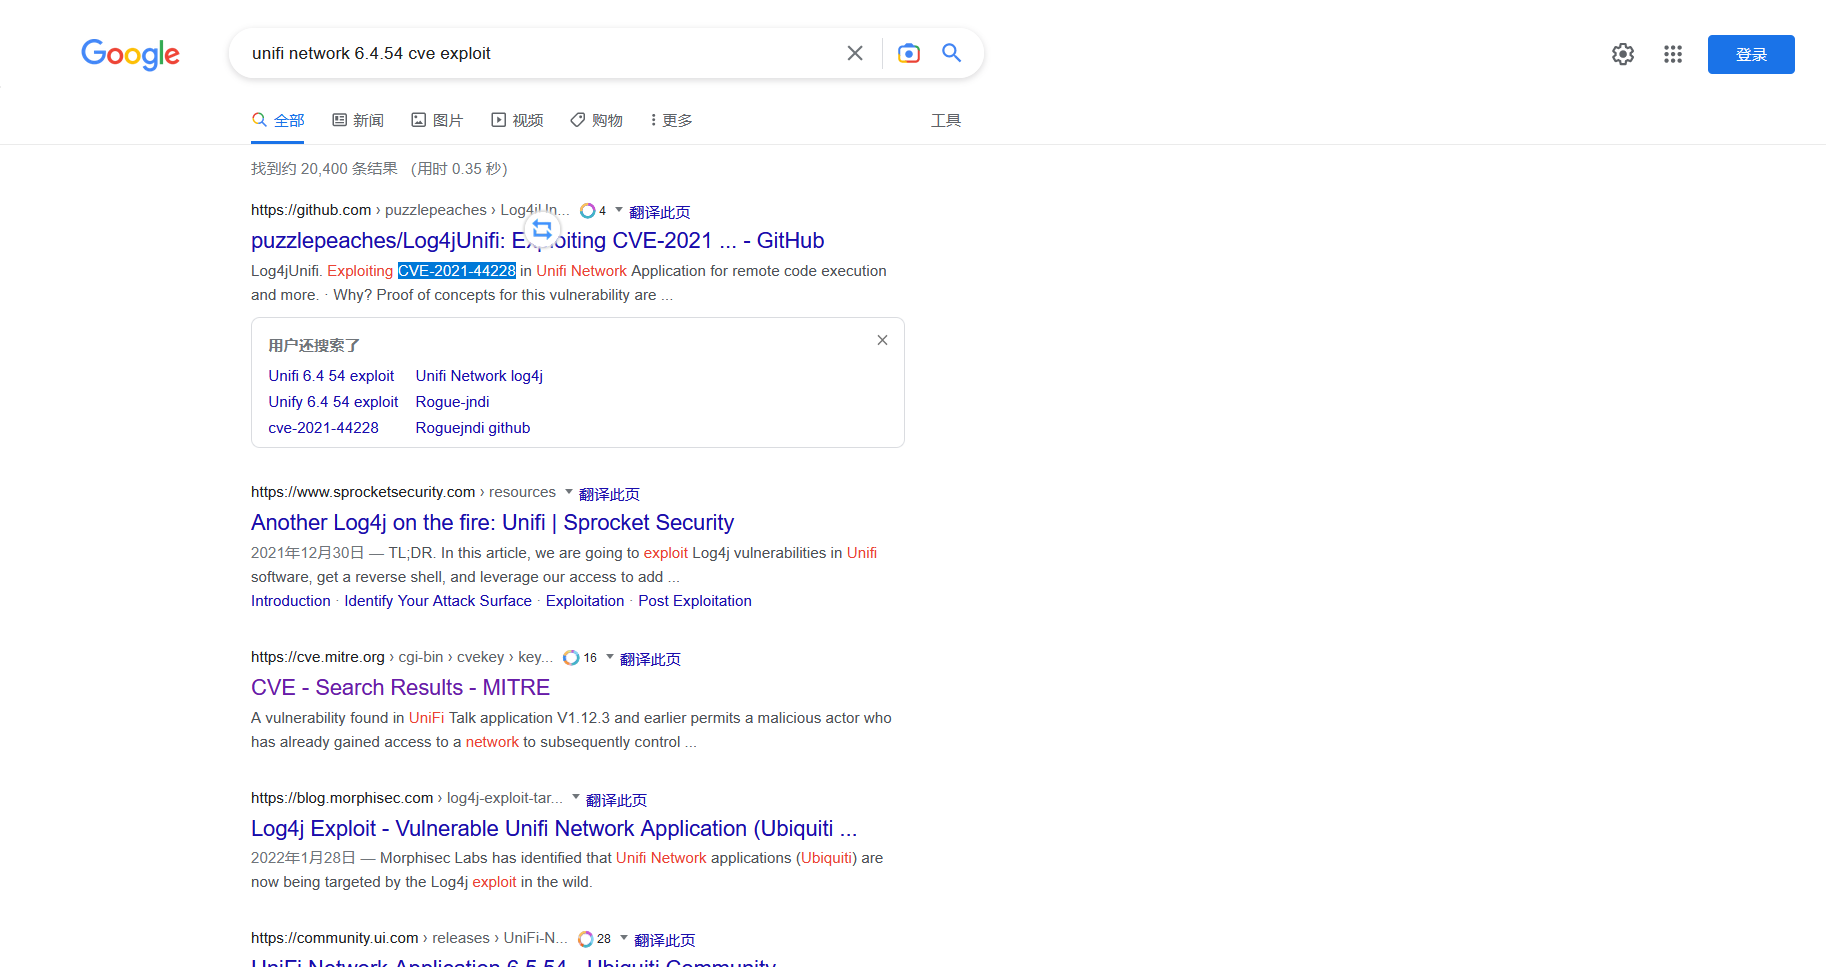Search related 'Unifi 6.4 54 exploit'

[331, 376]
